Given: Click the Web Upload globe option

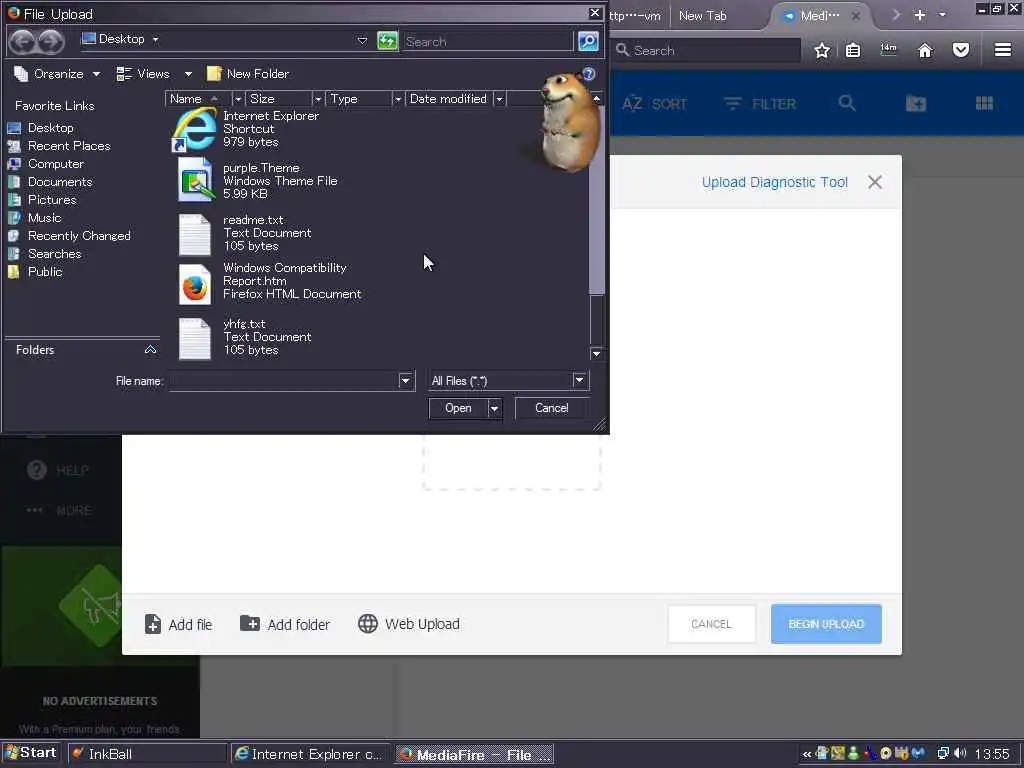Looking at the screenshot, I should click(x=409, y=624).
